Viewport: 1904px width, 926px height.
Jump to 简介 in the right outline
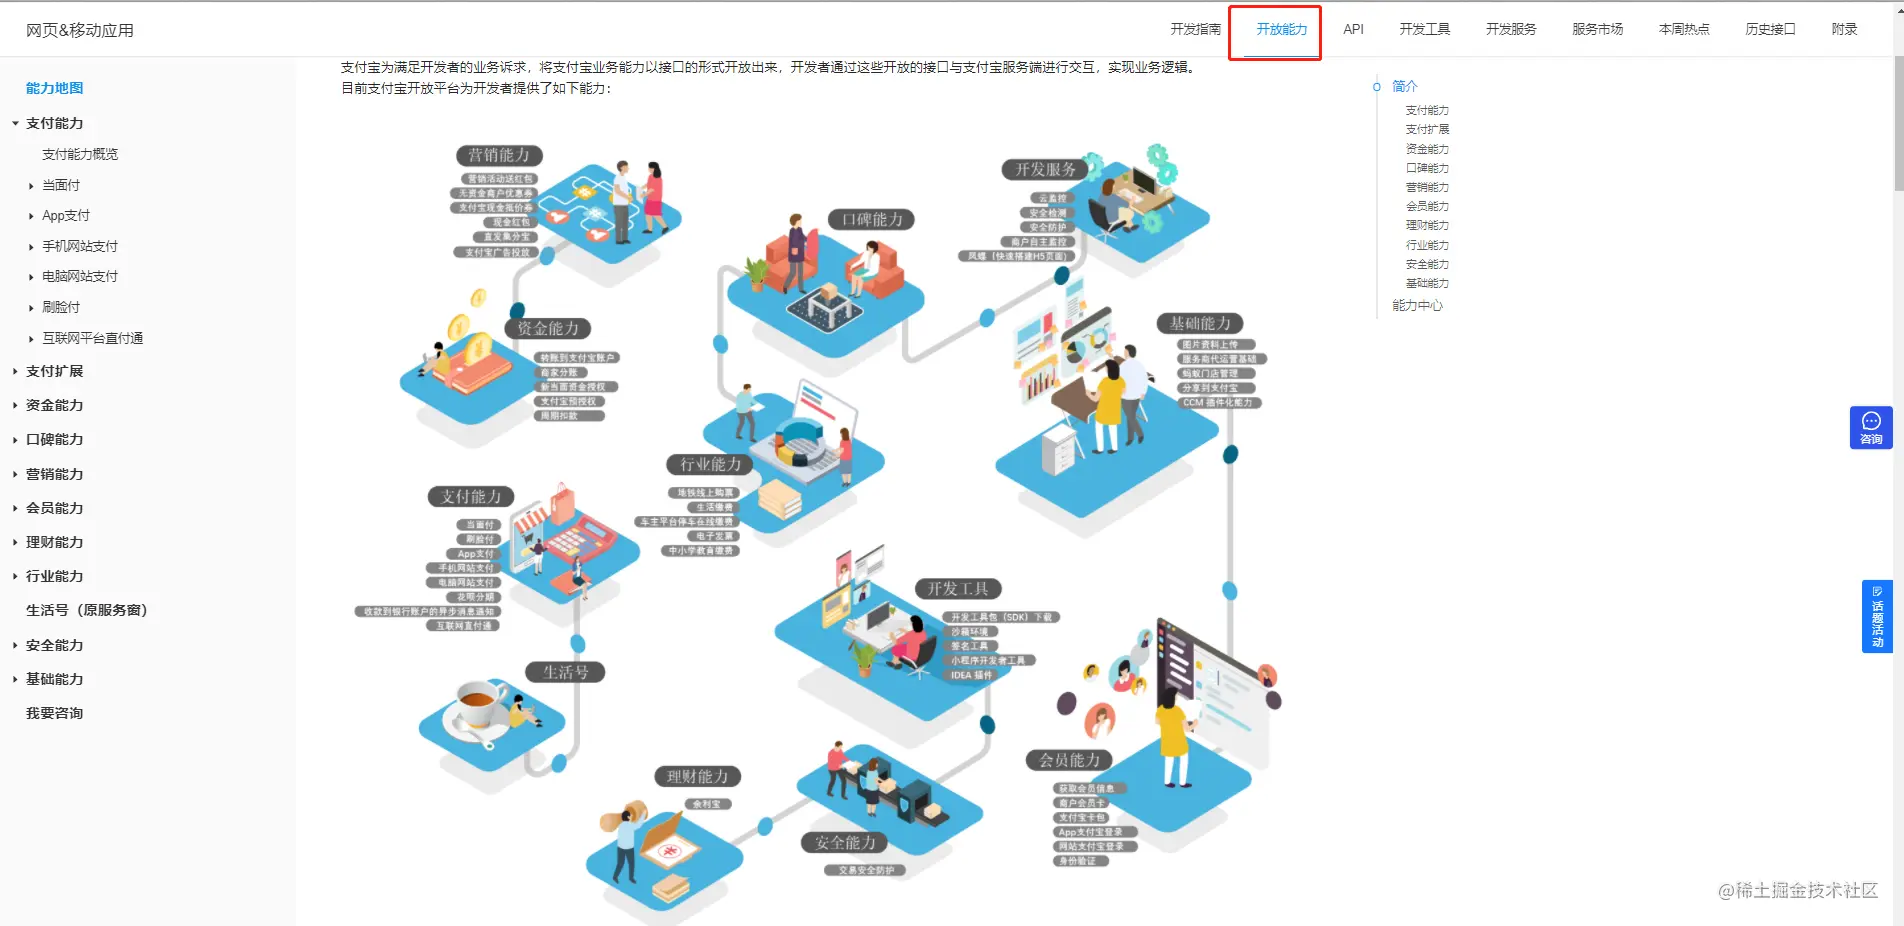(1405, 87)
